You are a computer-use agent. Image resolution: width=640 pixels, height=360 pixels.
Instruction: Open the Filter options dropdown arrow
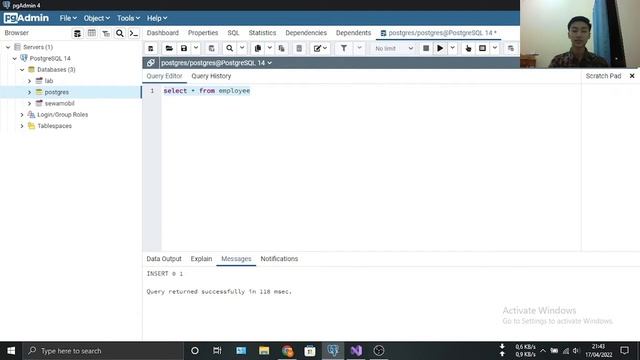(360, 48)
